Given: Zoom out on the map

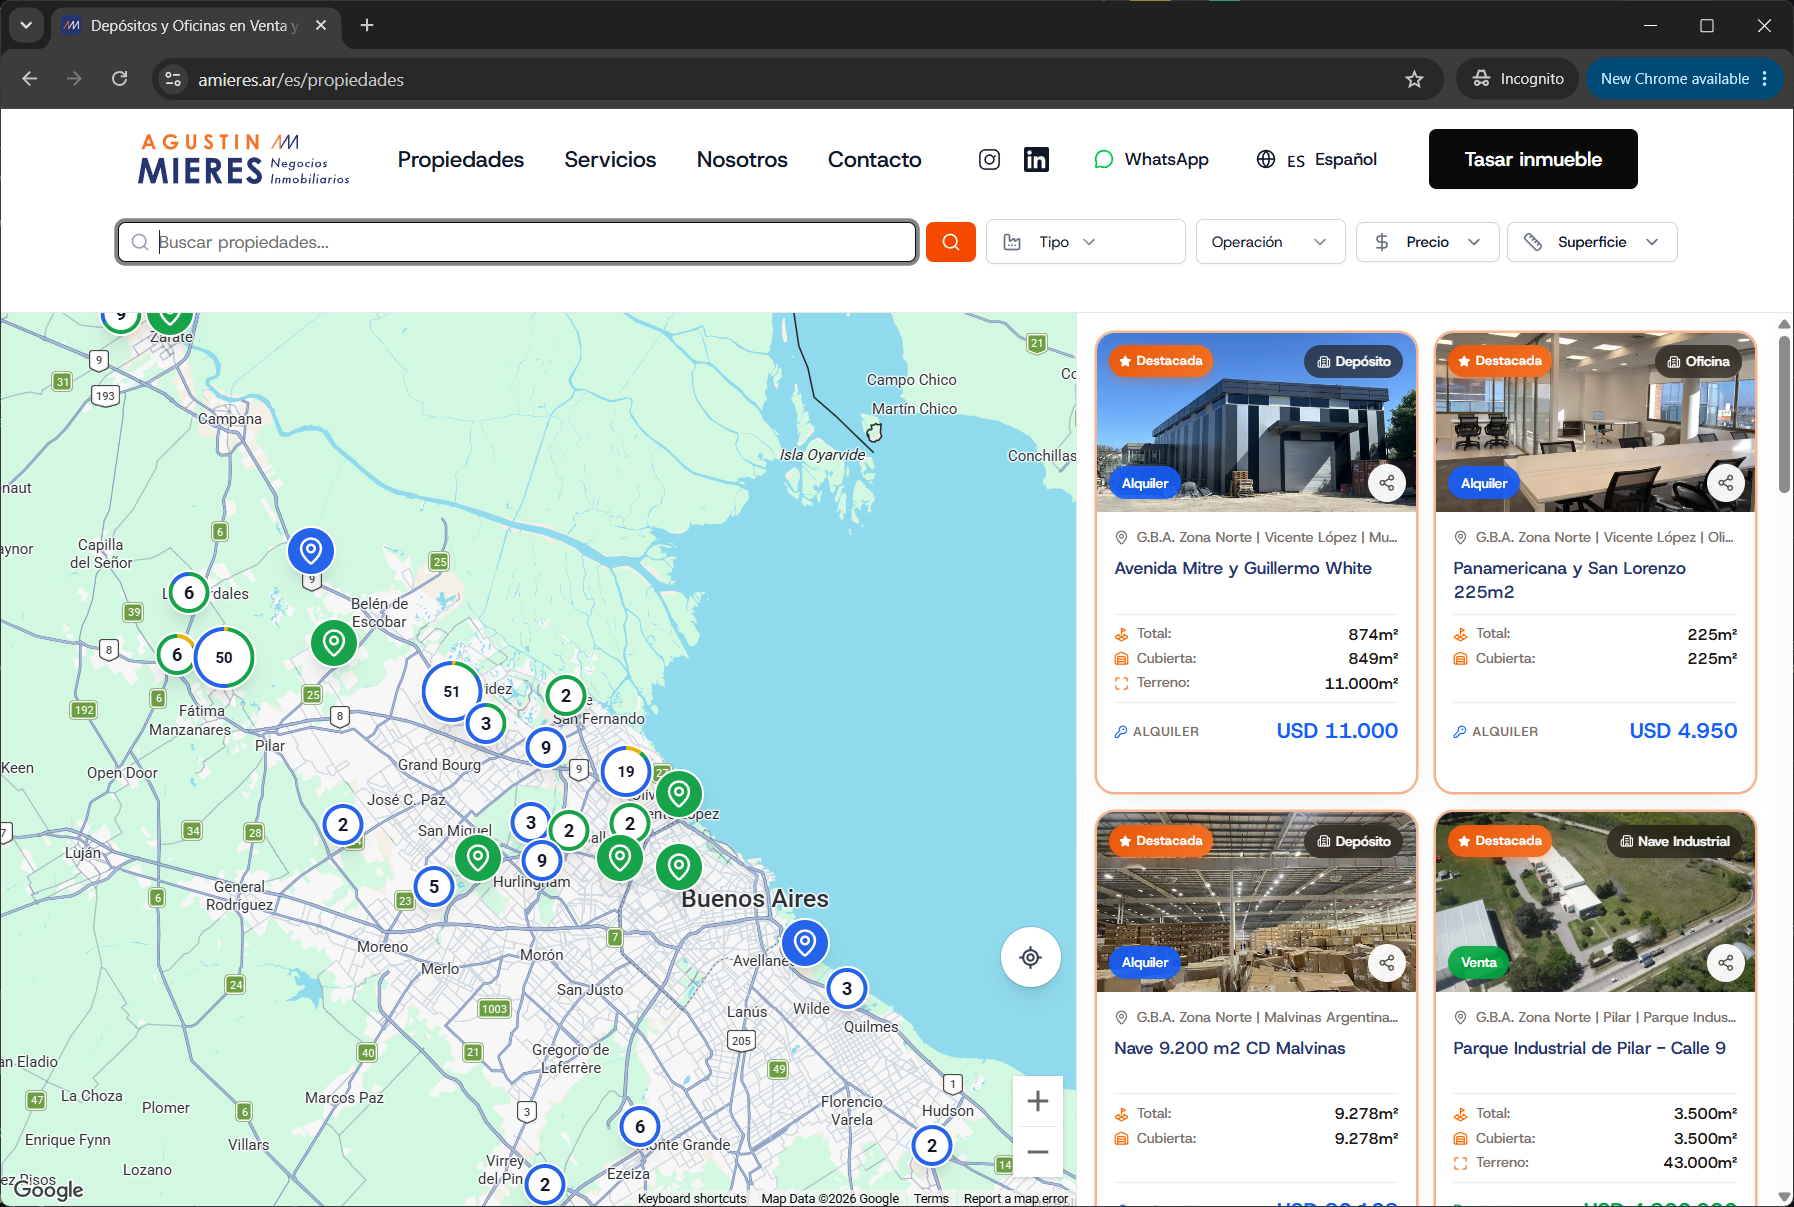Looking at the screenshot, I should pyautogui.click(x=1037, y=1152).
